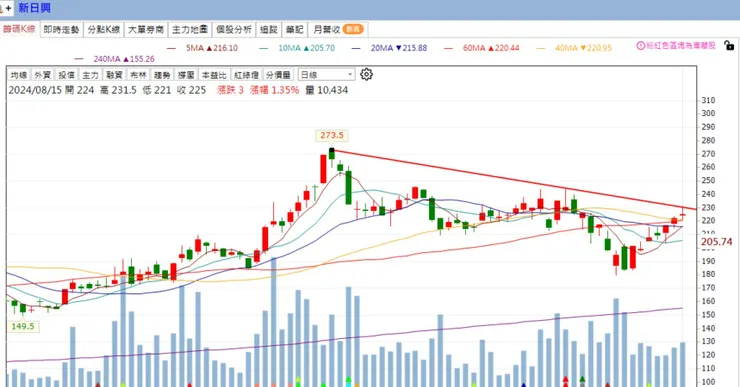740x387 pixels.
Task: Click the red descending trendline
Action: (x=514, y=180)
